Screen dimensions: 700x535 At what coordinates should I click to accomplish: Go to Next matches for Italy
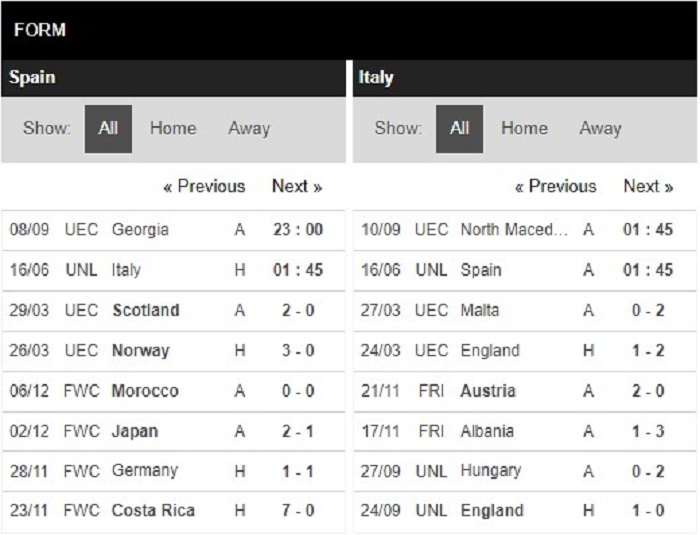tap(648, 186)
